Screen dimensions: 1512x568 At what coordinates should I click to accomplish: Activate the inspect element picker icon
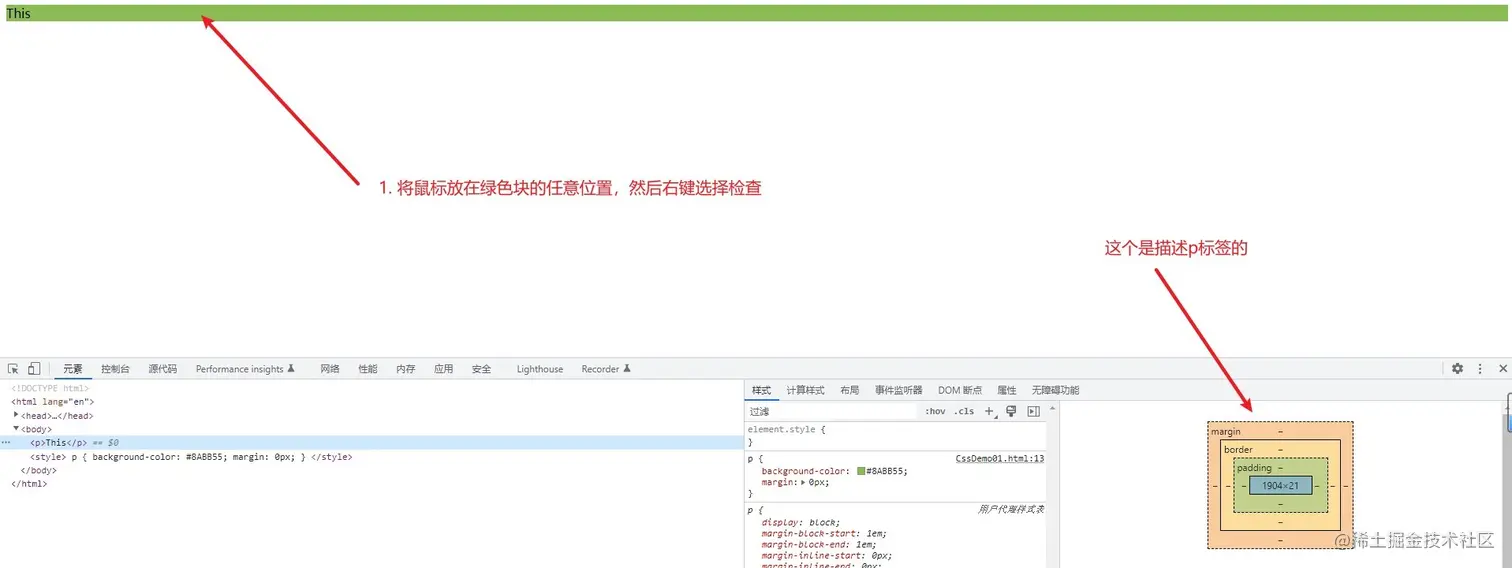(x=14, y=369)
